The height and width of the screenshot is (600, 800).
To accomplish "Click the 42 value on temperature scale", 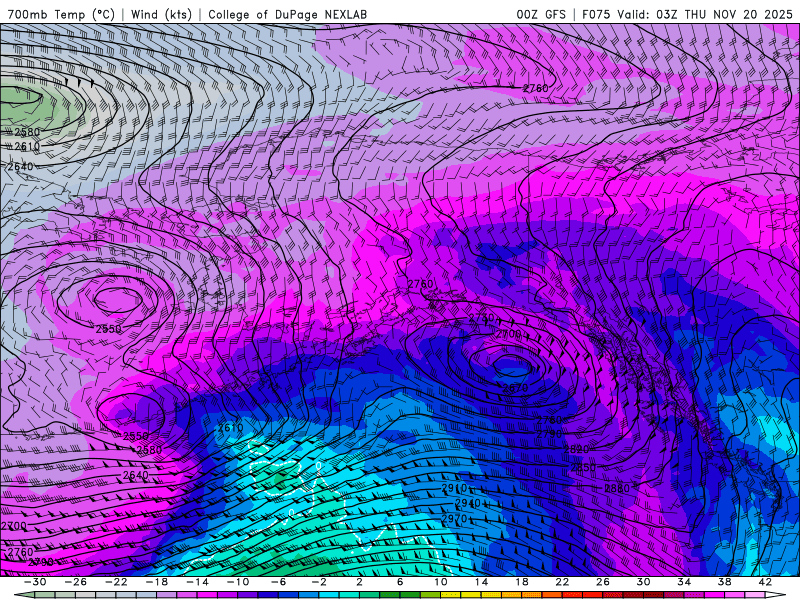I will (765, 582).
